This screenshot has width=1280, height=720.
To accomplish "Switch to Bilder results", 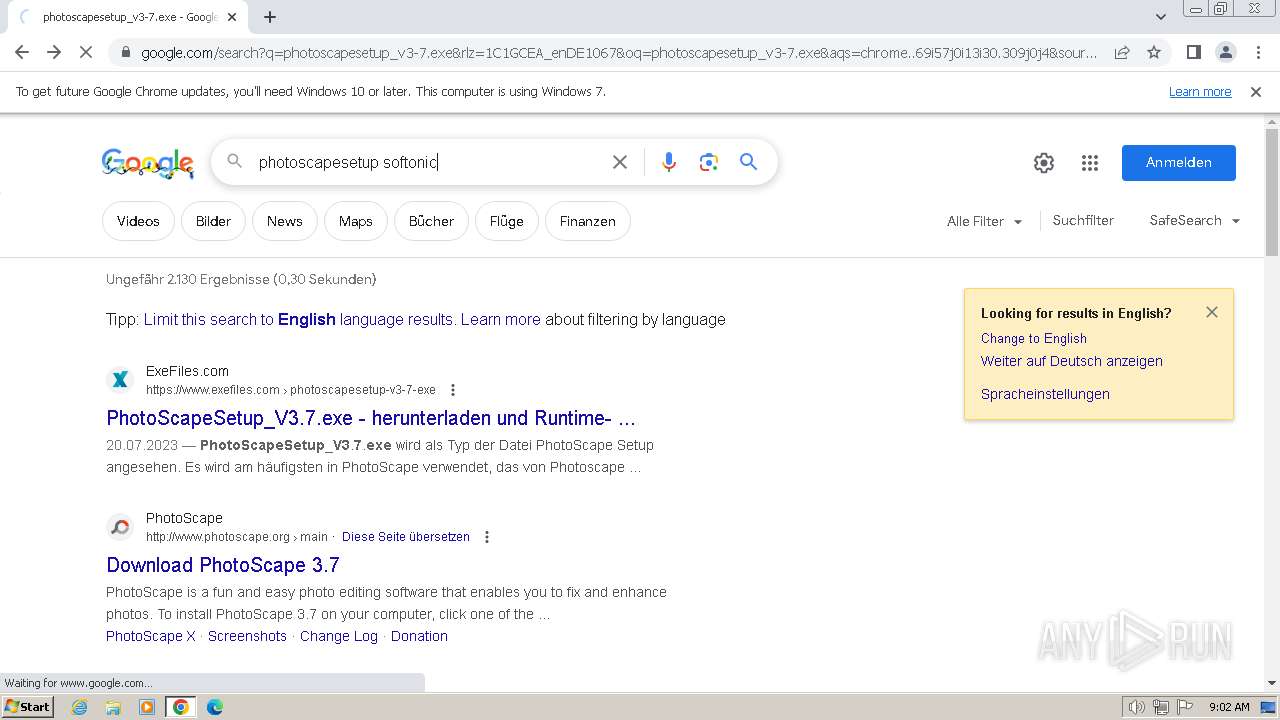I will click(213, 221).
